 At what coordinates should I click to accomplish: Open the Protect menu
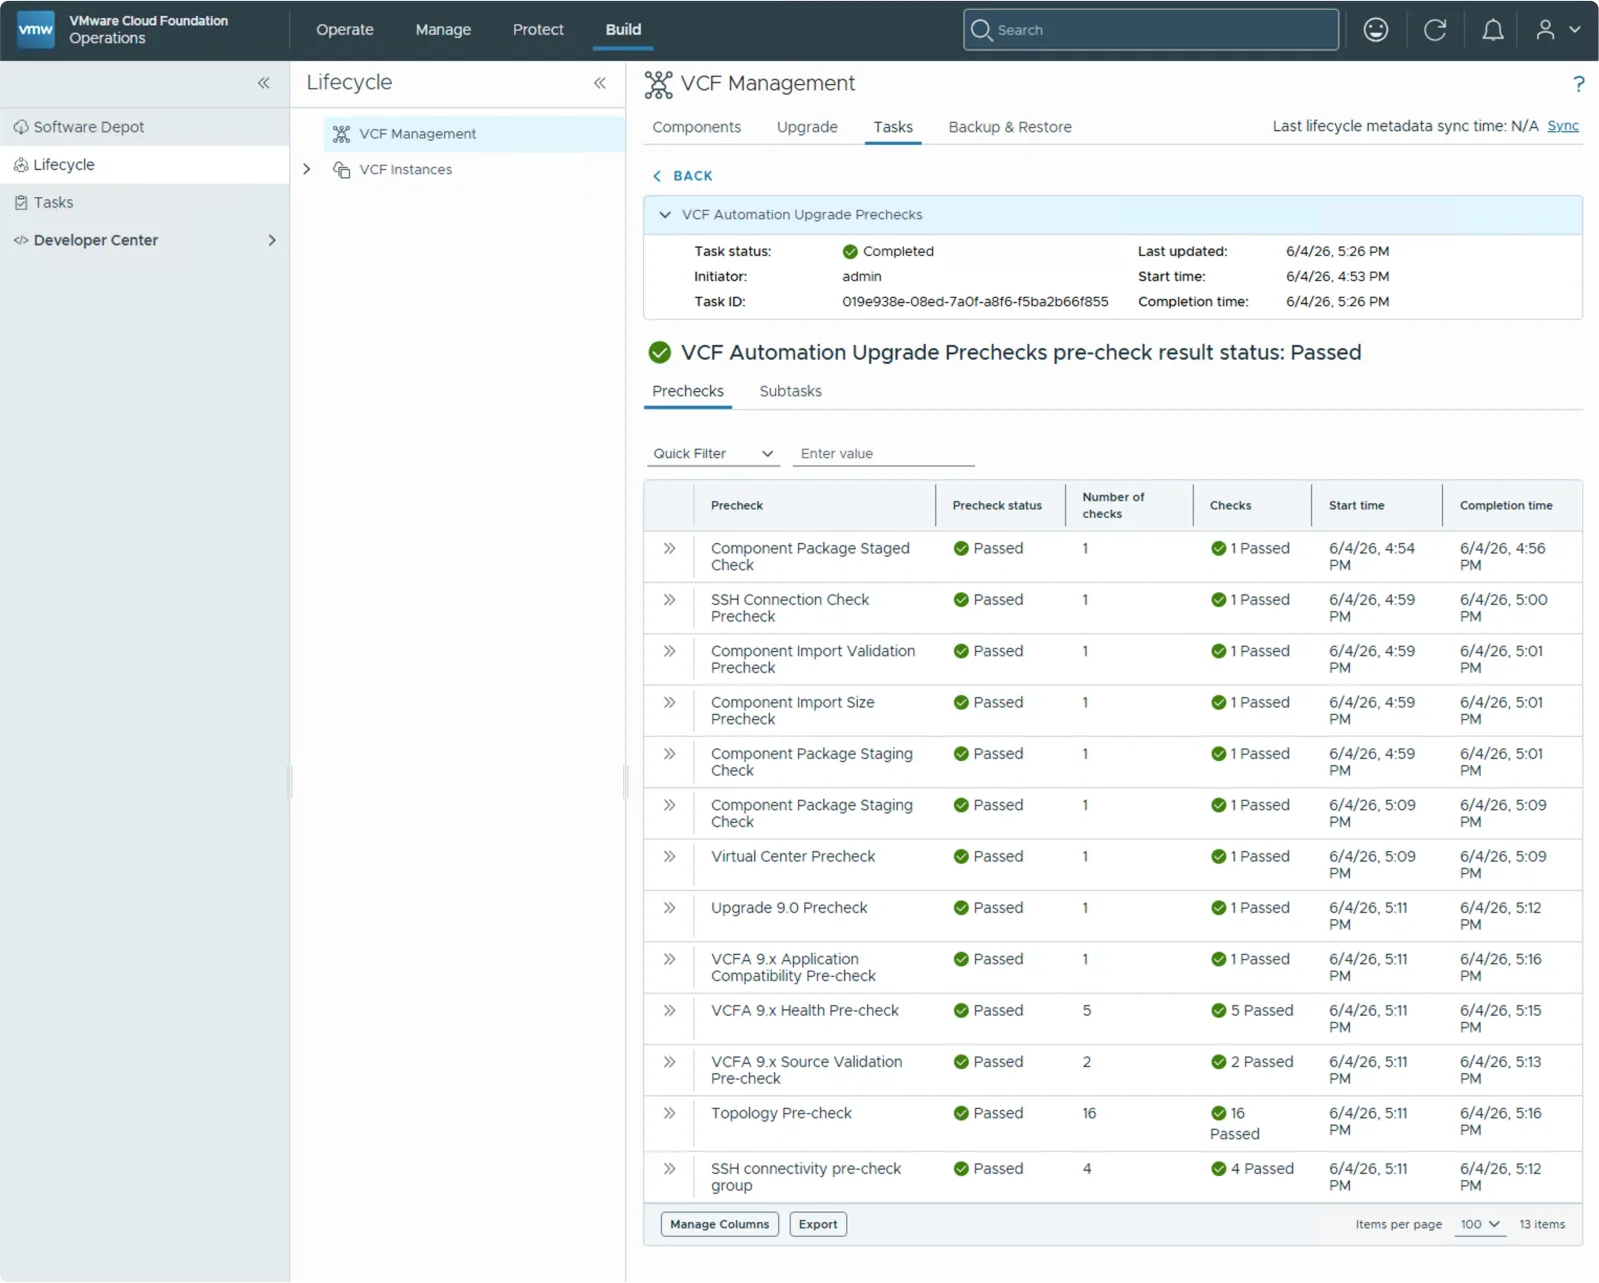pyautogui.click(x=538, y=30)
